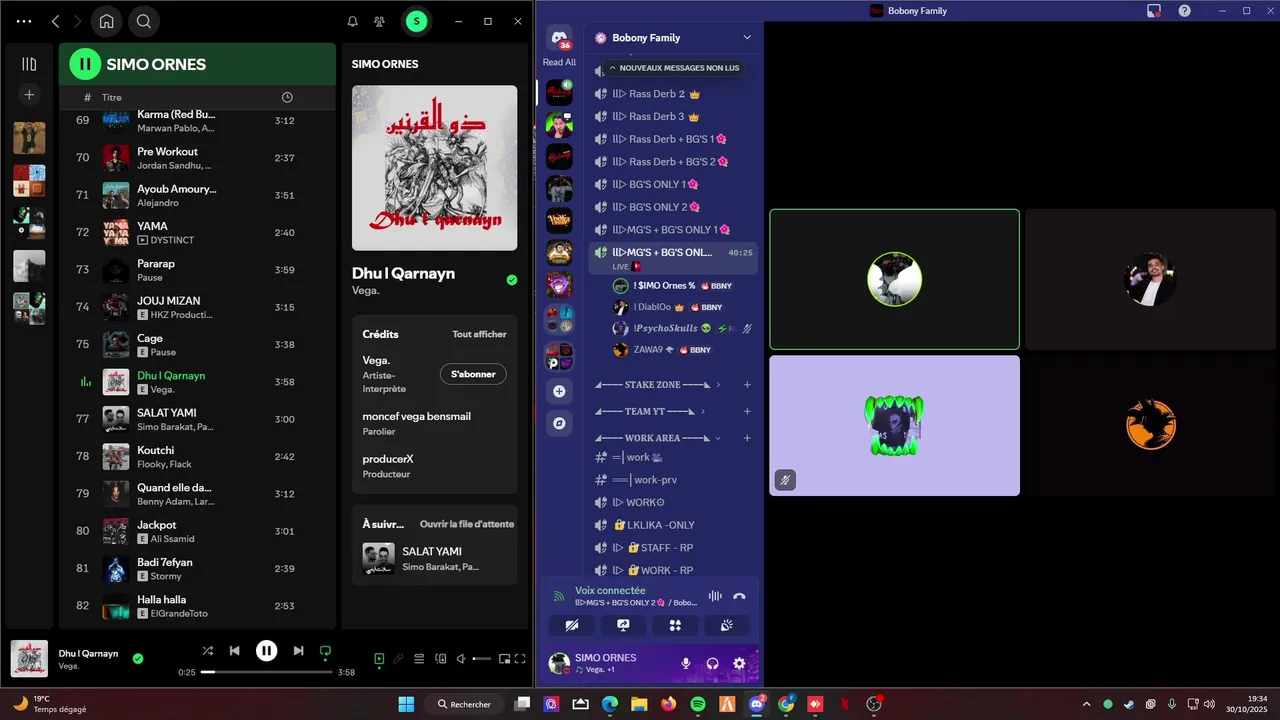Viewport: 1280px width, 720px height.
Task: Toggle shuffle in the Spotify player
Action: coord(207,651)
